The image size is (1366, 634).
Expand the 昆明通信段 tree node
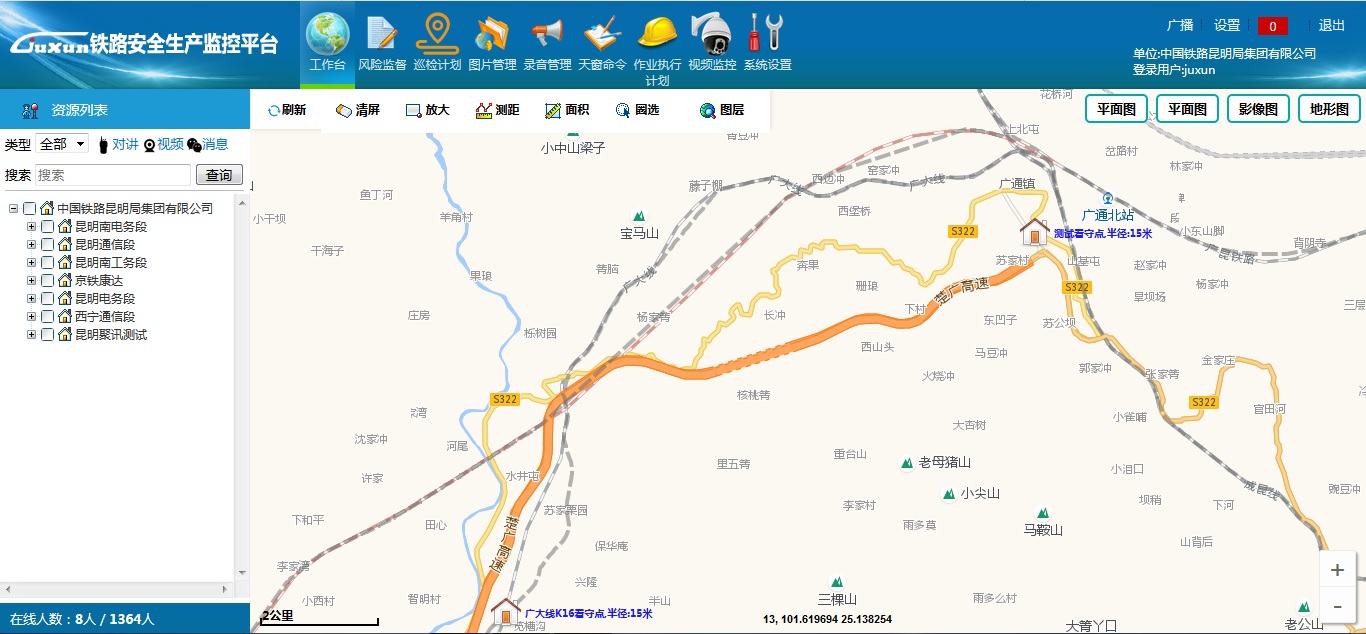[x=31, y=245]
